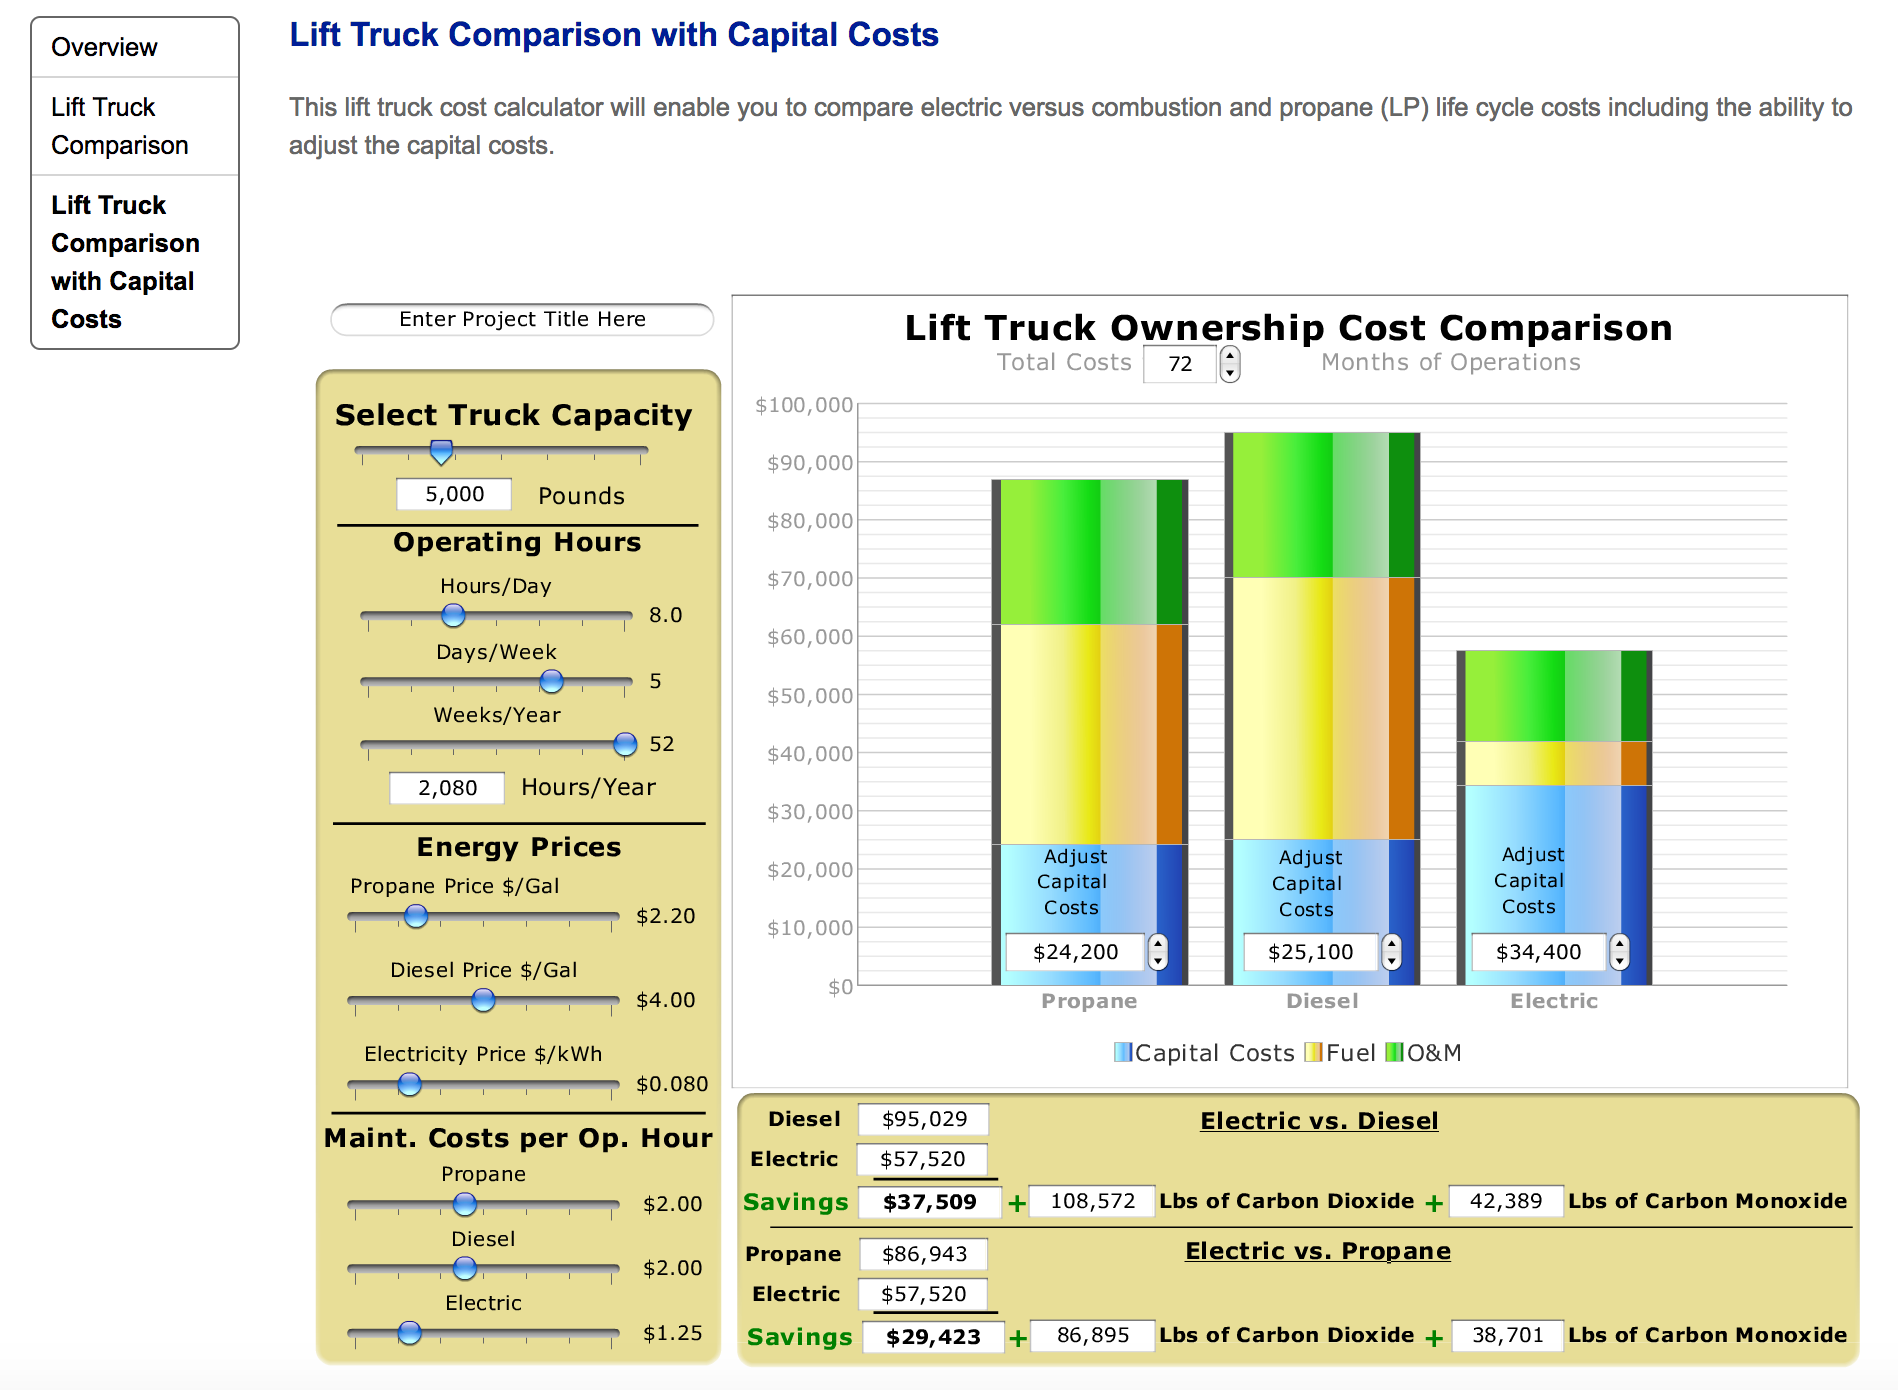
Task: Click the Hours/Day slider knob
Action: pyautogui.click(x=454, y=615)
